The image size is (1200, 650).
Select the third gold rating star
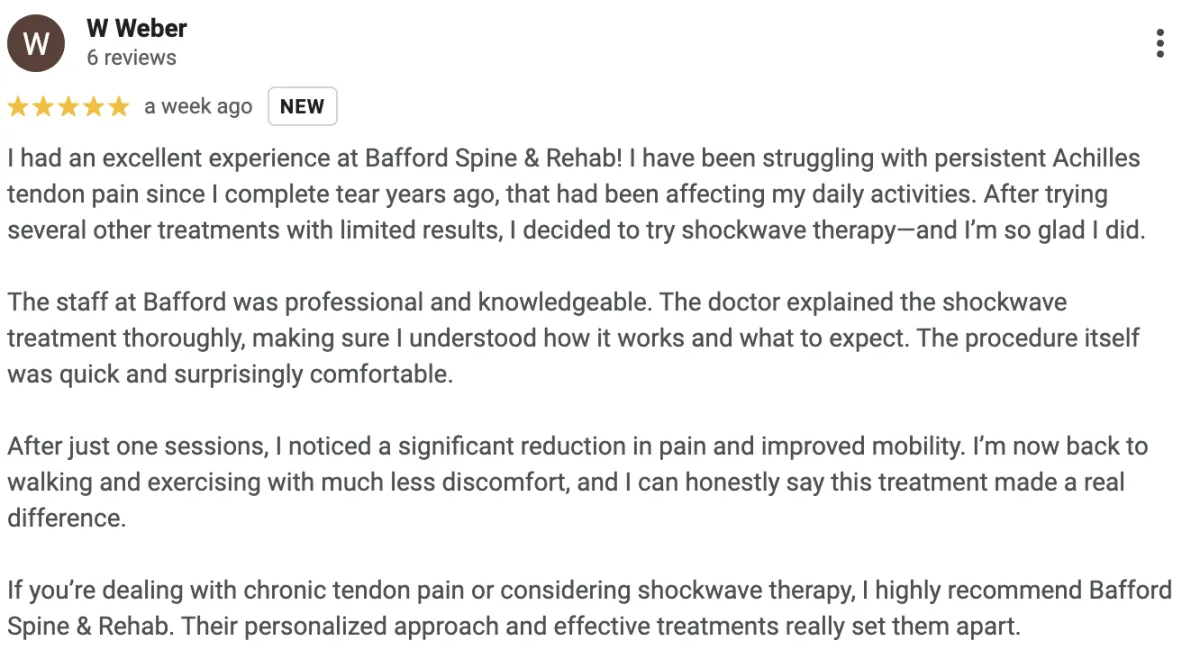(68, 106)
